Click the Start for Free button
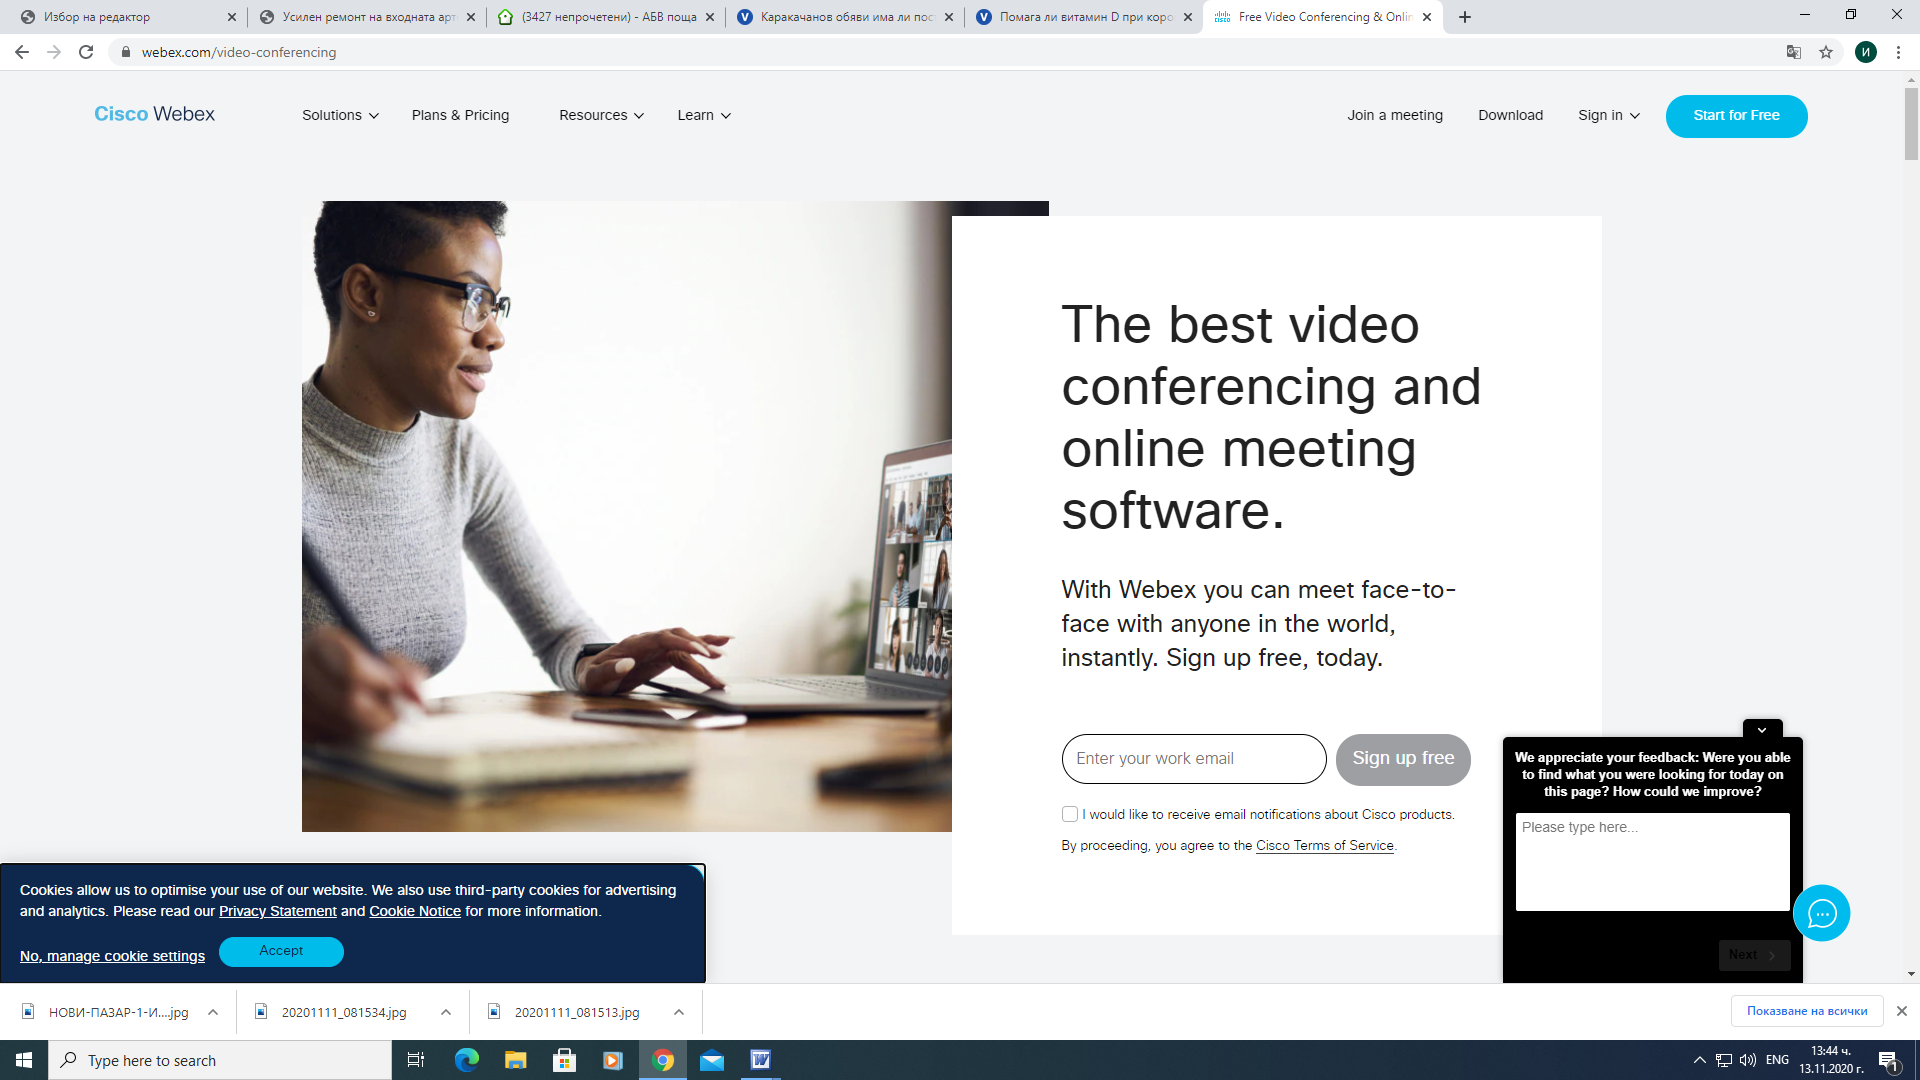This screenshot has height=1080, width=1920. pos(1736,116)
